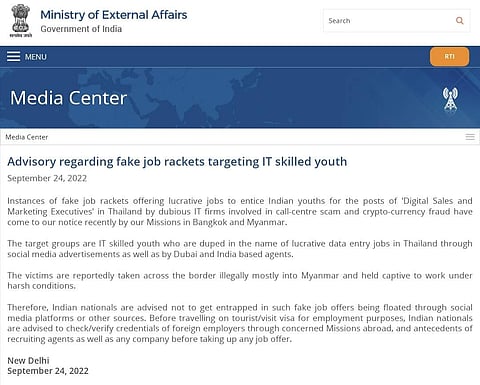The height and width of the screenshot is (385, 480).
Task: Select the MENU label in navigation bar
Action: [36, 57]
